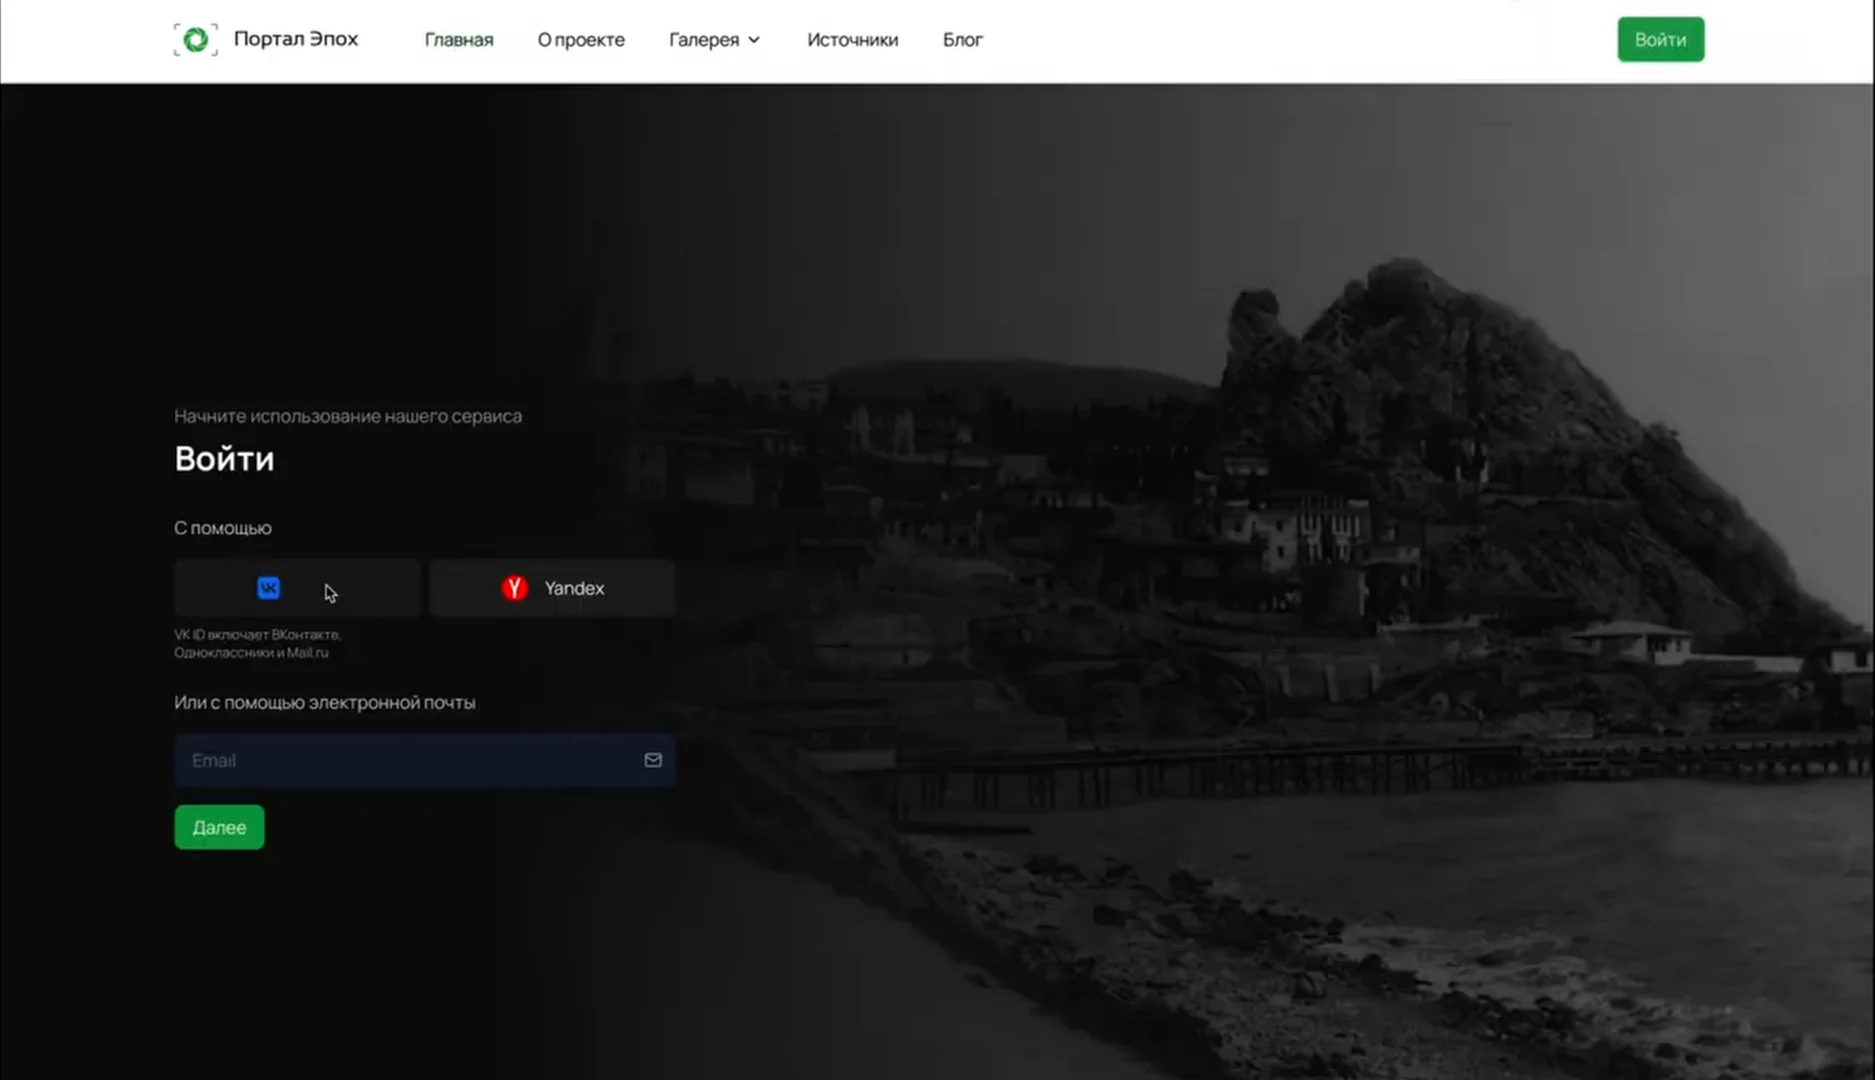
Task: Click the Начните использование нашего сервиса subtitle
Action: click(348, 416)
